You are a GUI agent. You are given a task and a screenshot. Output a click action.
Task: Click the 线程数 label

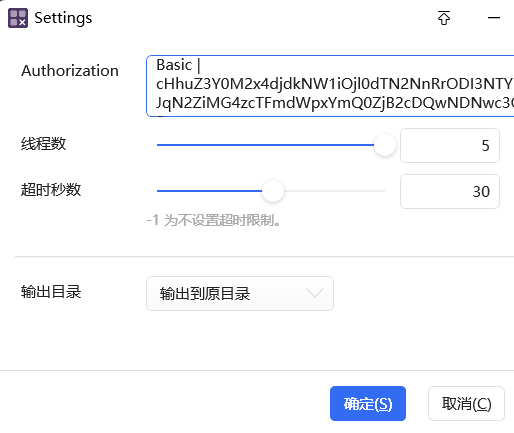44,144
